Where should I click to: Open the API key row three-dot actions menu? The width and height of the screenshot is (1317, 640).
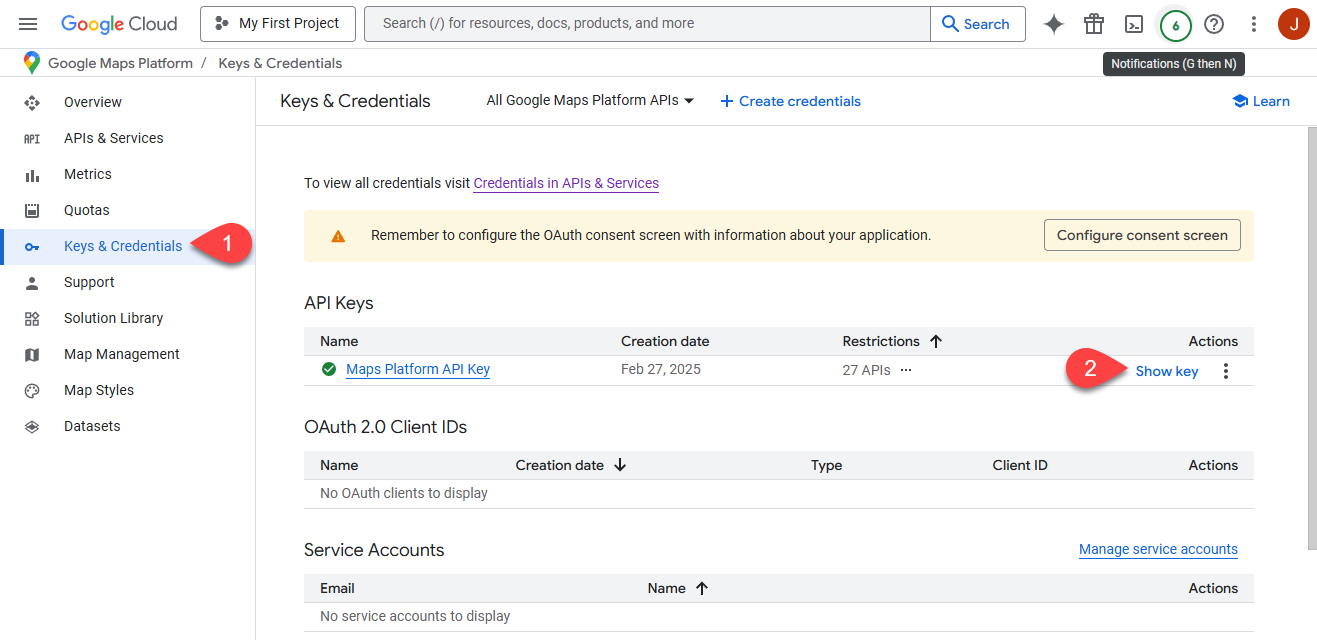click(x=1226, y=371)
